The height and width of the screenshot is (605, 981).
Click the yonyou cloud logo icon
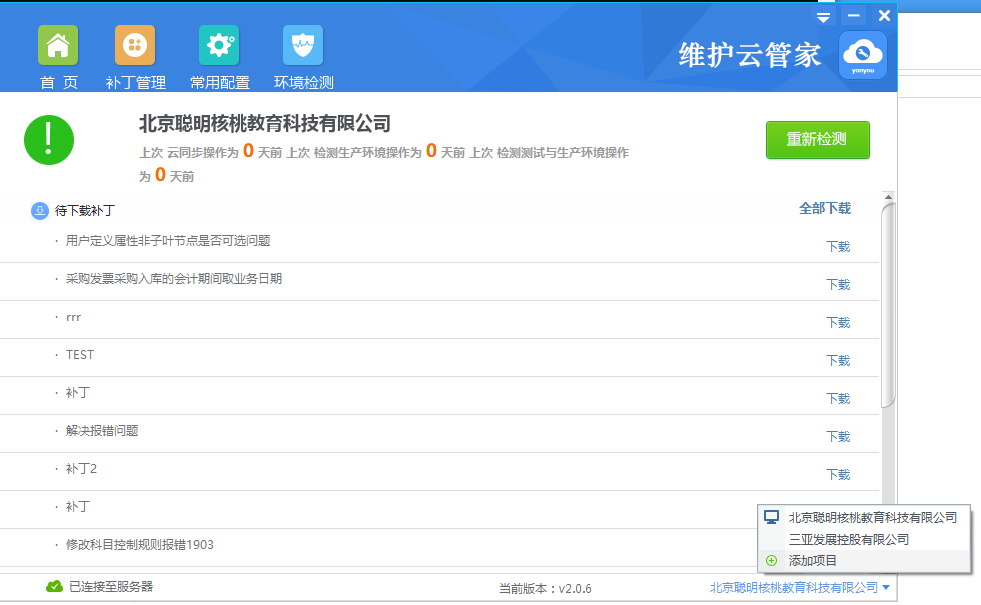click(x=863, y=55)
